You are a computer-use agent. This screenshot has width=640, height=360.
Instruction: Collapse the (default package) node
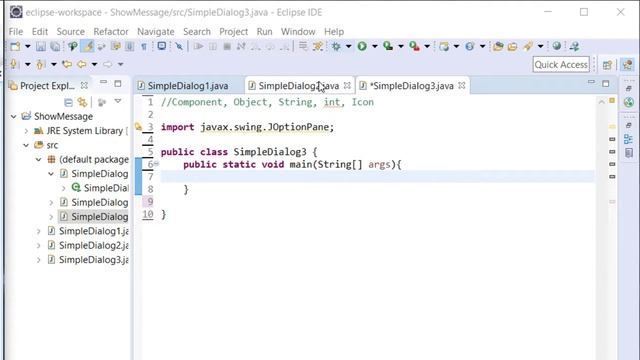click(38, 159)
